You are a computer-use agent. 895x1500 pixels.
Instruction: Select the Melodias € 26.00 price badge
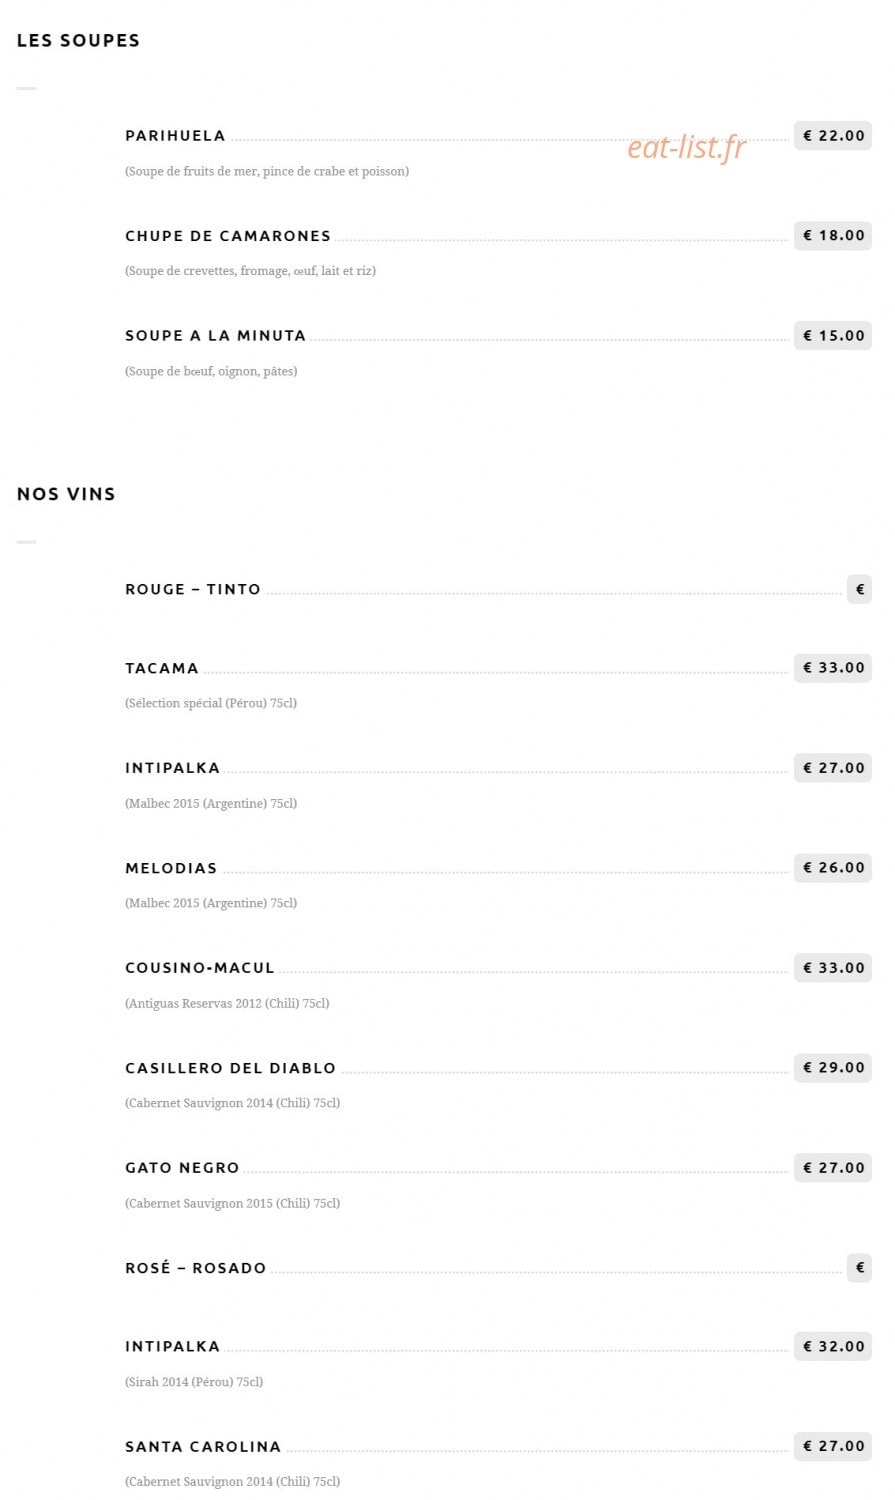(833, 868)
